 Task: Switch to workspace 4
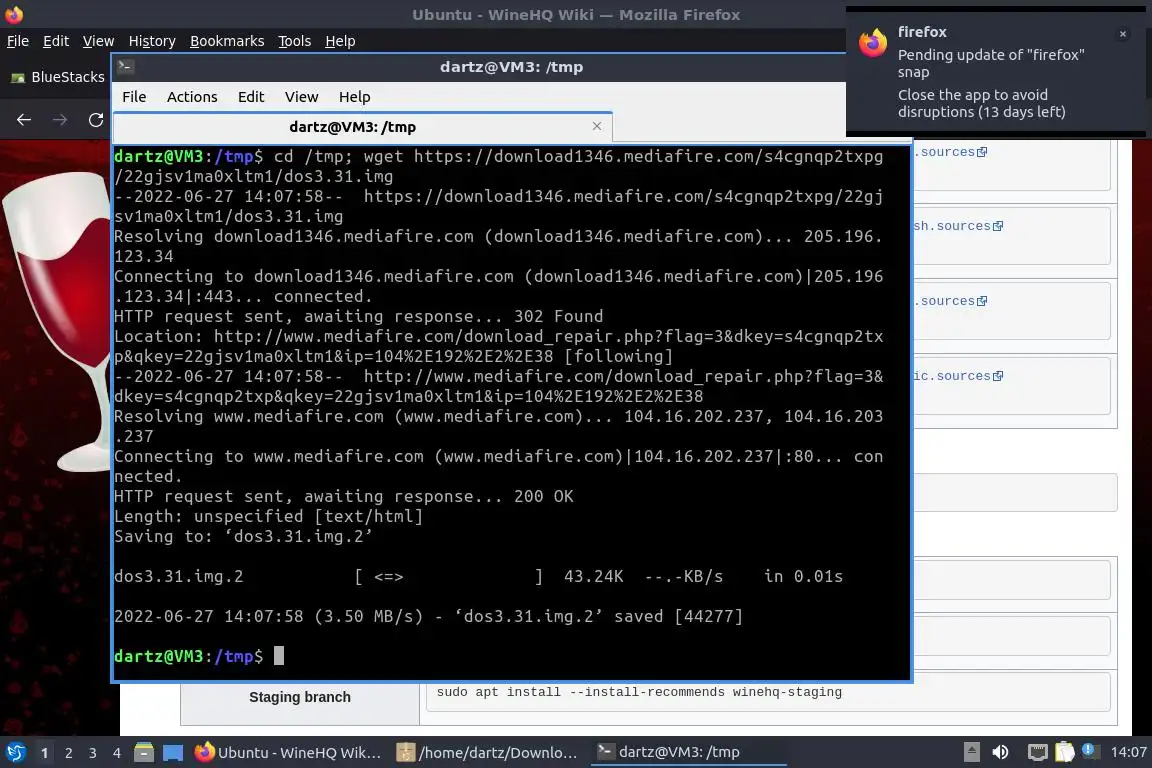(116, 753)
